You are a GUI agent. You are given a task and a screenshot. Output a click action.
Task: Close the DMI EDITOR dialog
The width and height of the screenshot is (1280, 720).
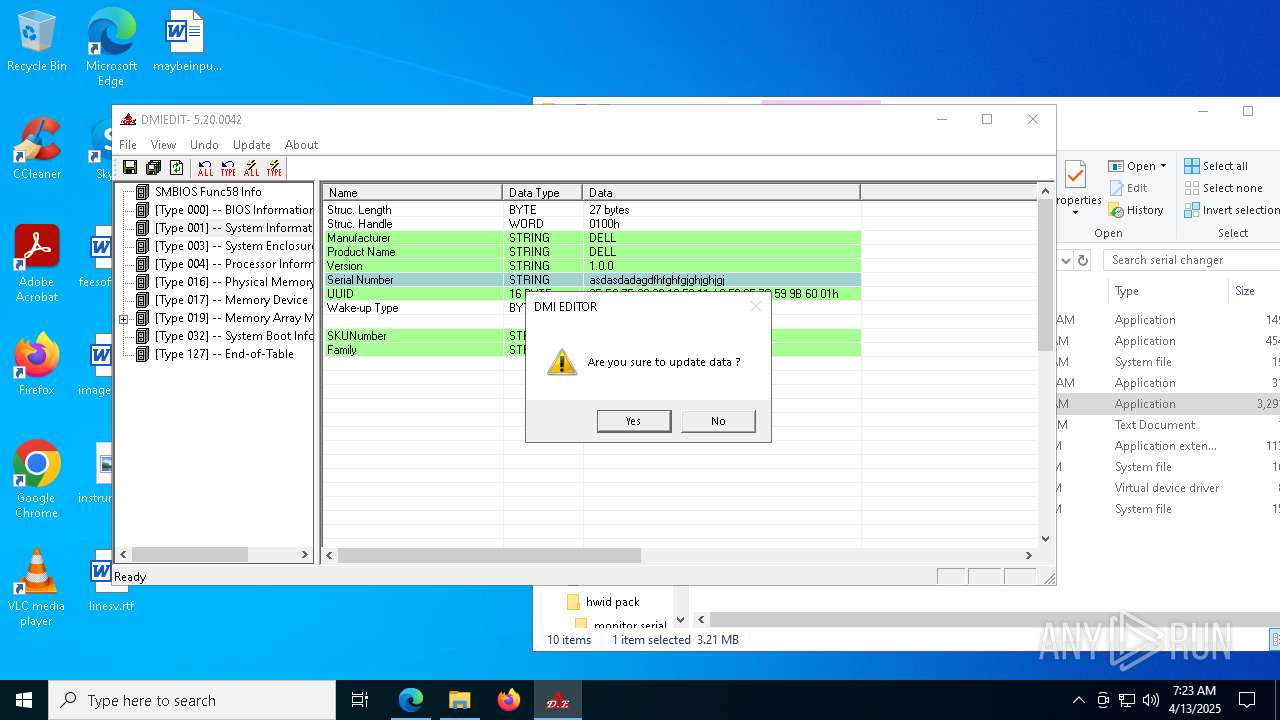(x=756, y=306)
